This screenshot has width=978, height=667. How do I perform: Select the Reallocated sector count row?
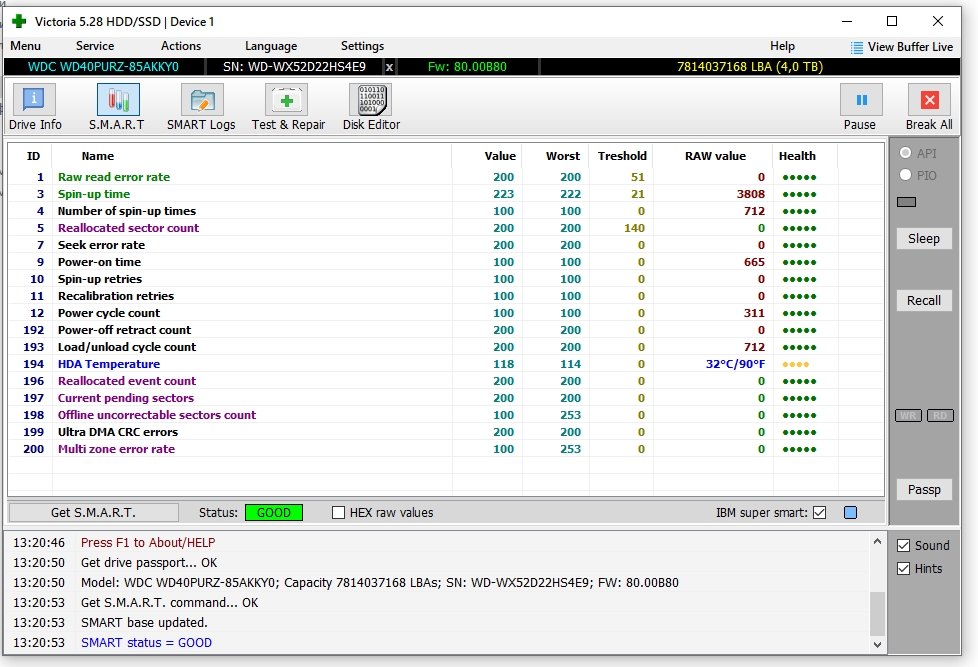click(x=446, y=228)
